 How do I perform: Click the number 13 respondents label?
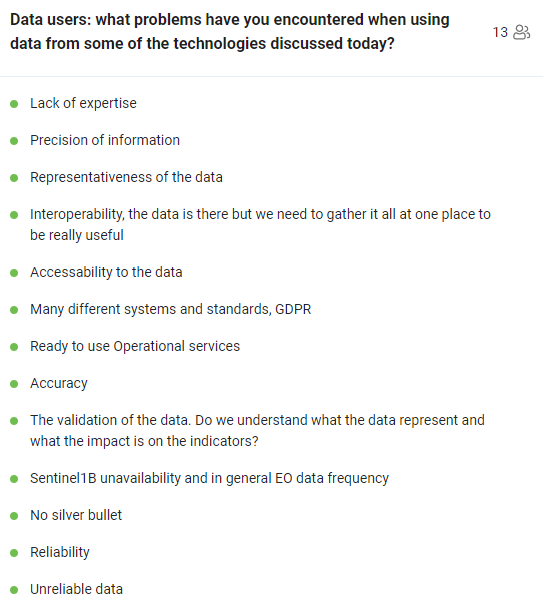[x=500, y=32]
